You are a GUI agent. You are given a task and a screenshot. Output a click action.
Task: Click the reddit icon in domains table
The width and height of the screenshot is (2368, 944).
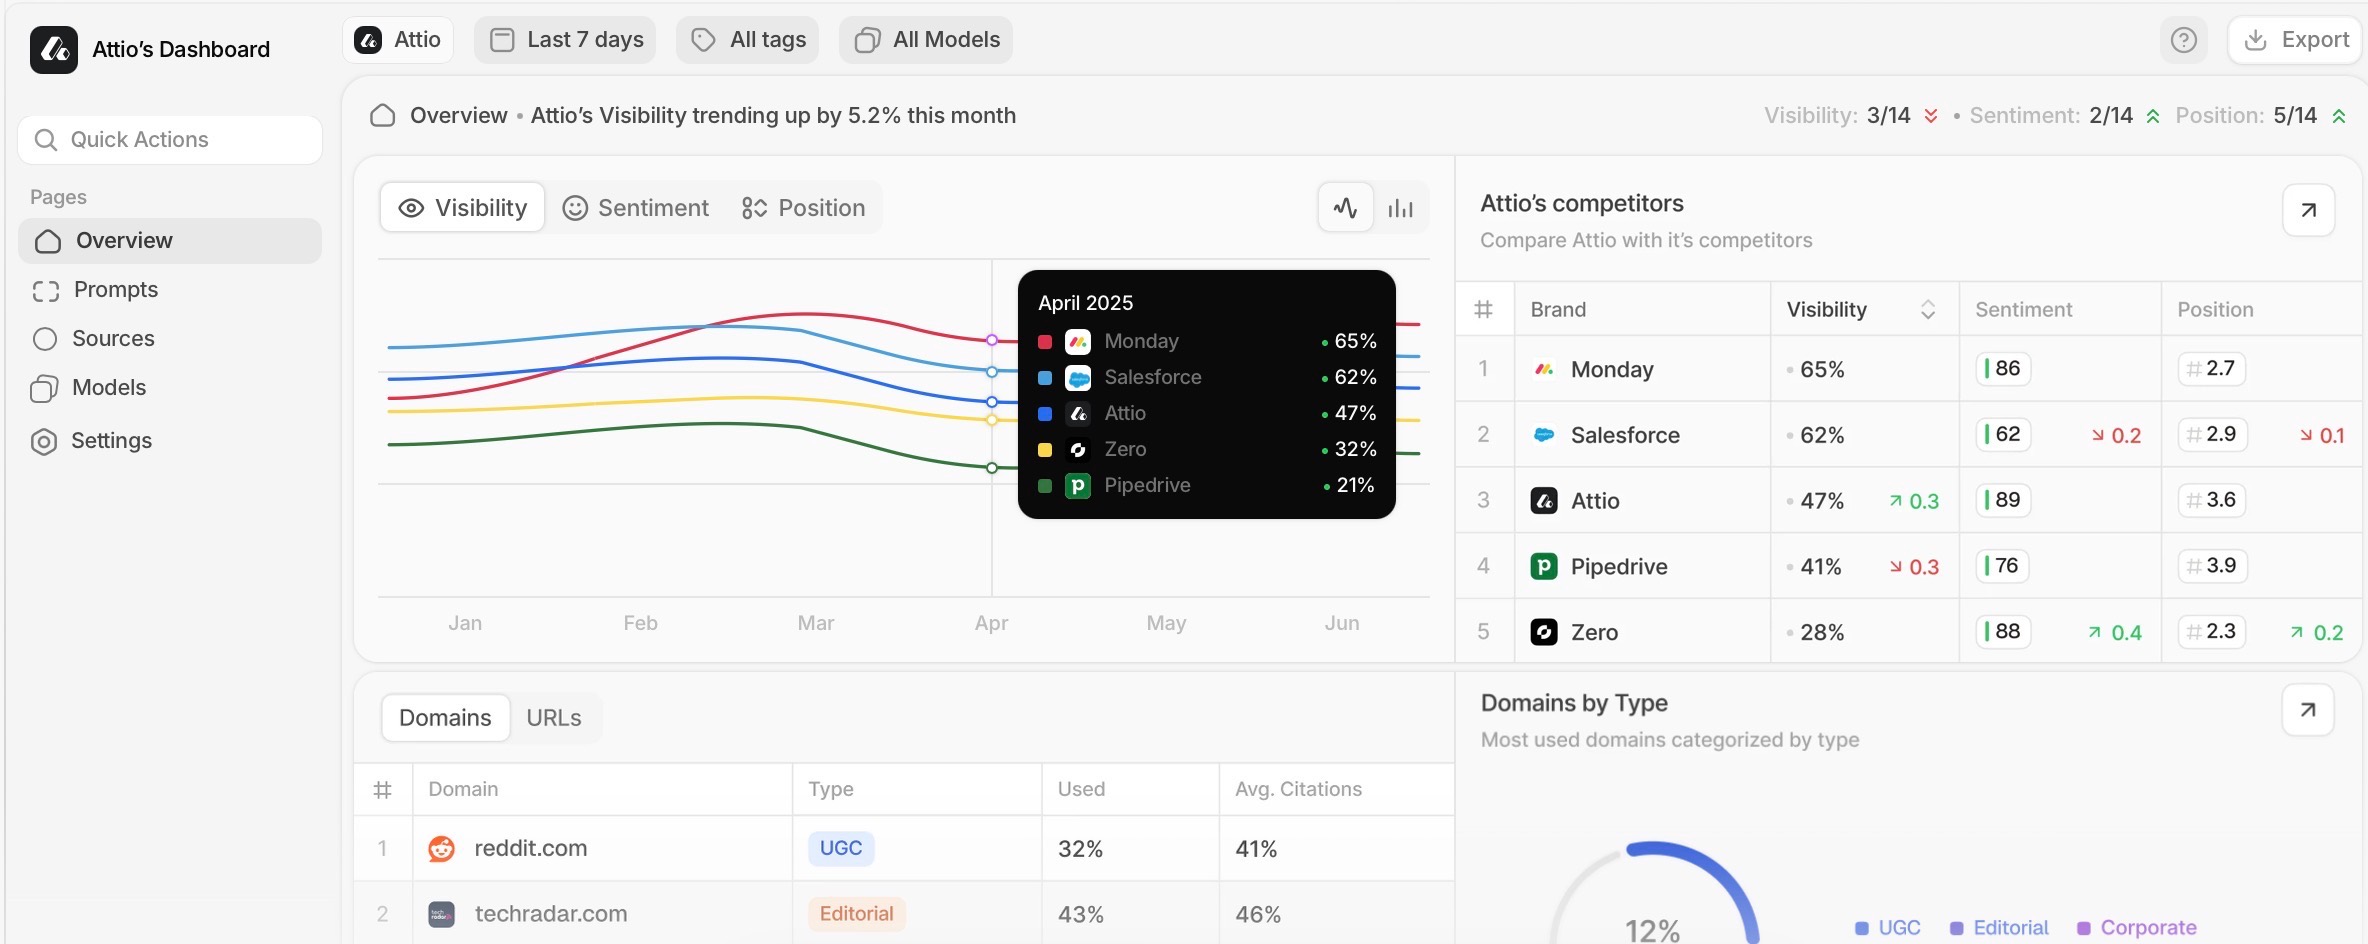(x=441, y=849)
